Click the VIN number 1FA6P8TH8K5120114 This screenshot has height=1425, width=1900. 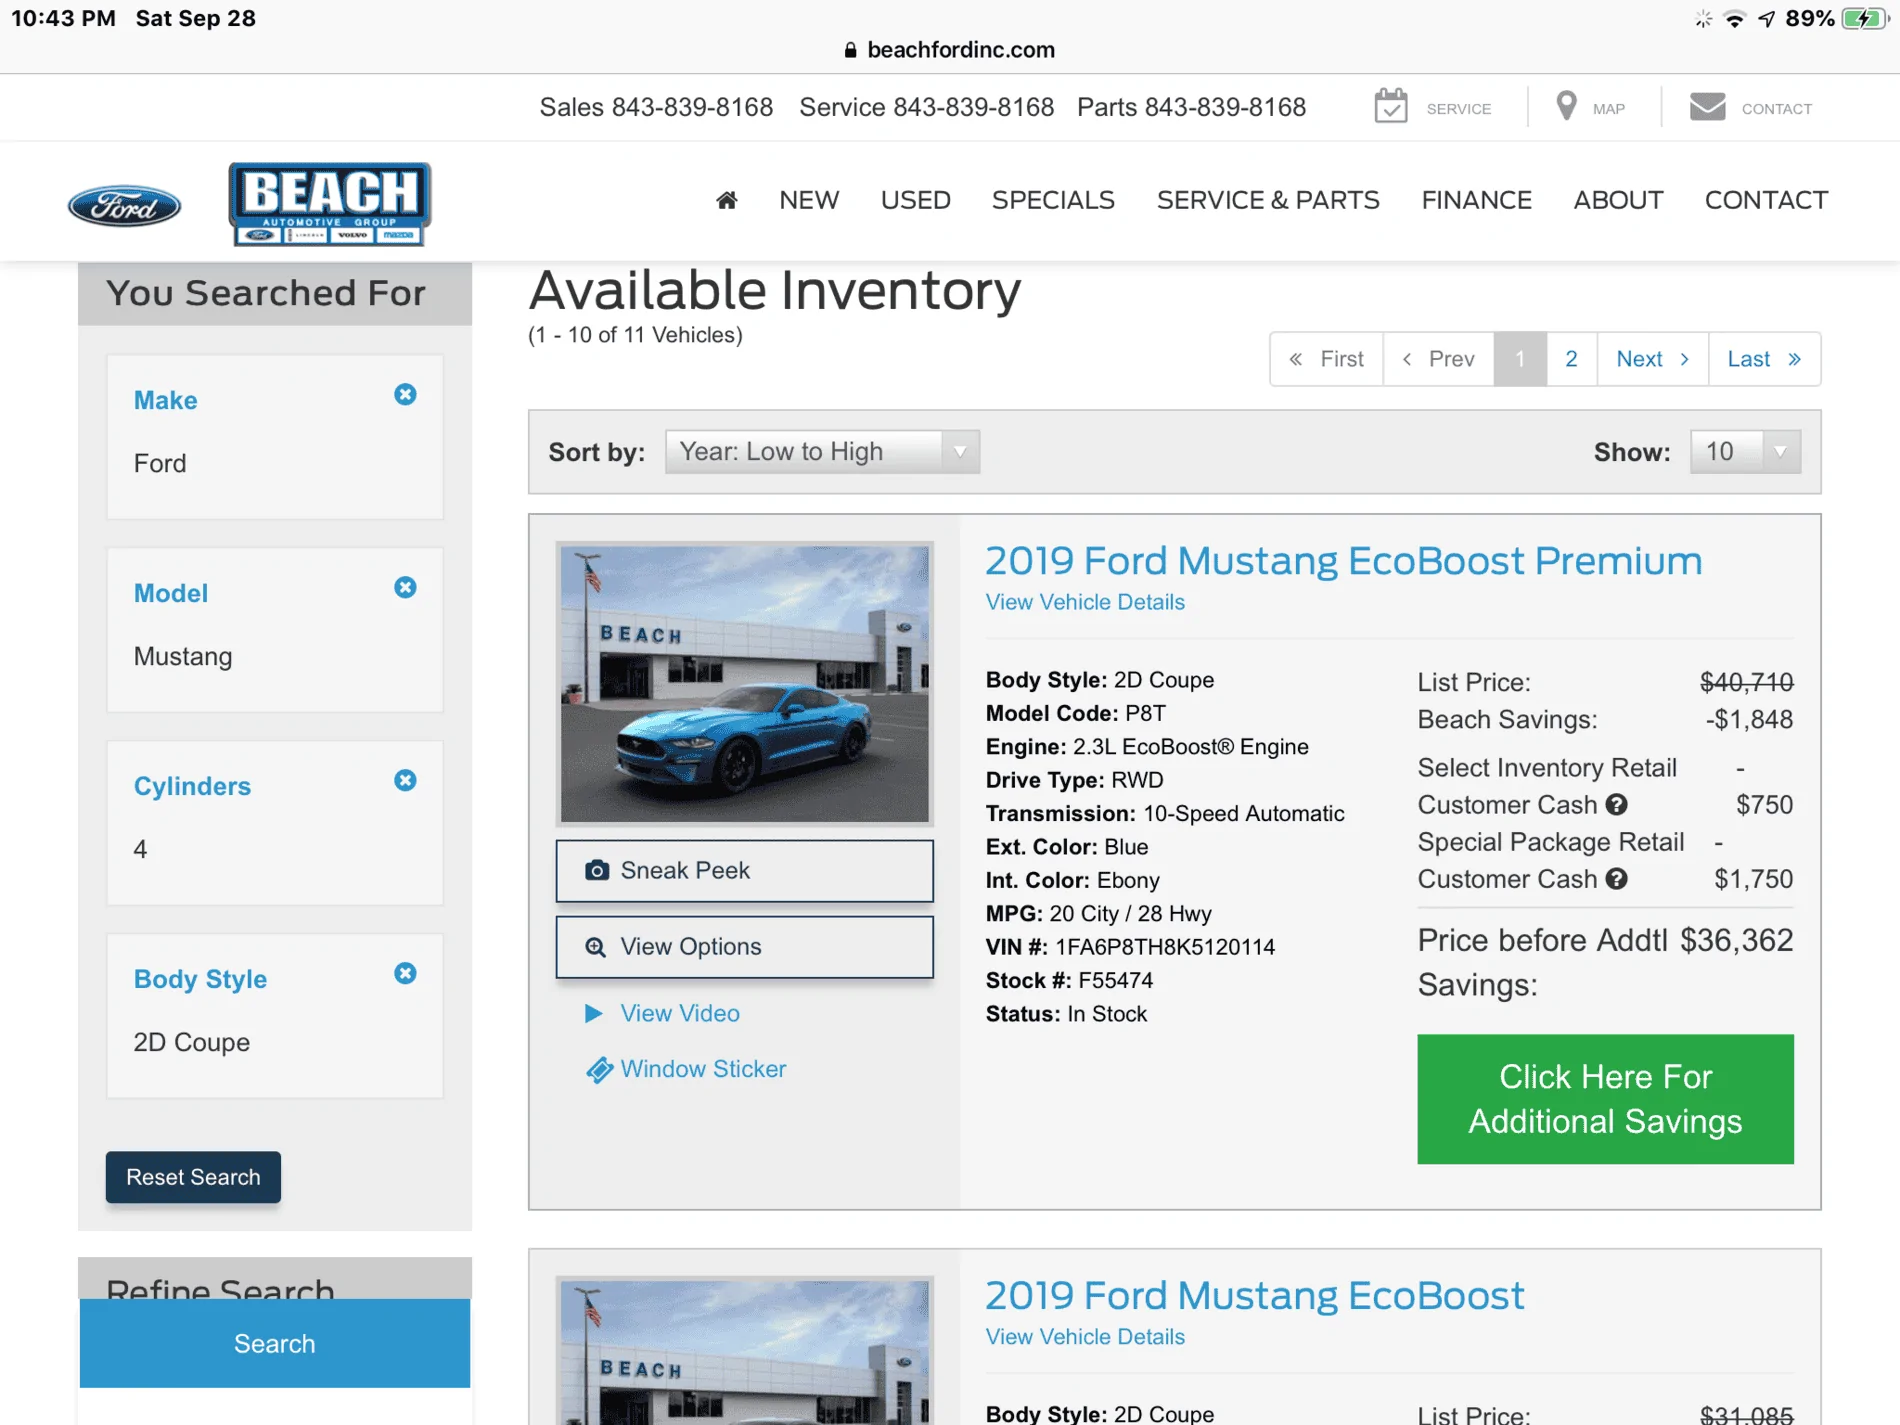click(1165, 947)
